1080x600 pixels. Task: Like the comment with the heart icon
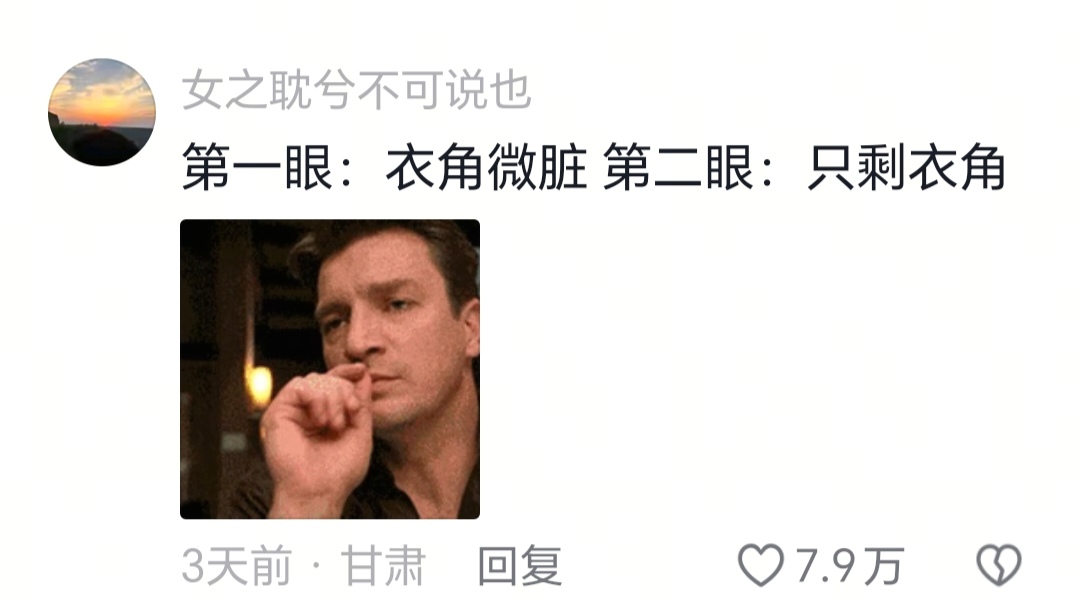[760, 565]
